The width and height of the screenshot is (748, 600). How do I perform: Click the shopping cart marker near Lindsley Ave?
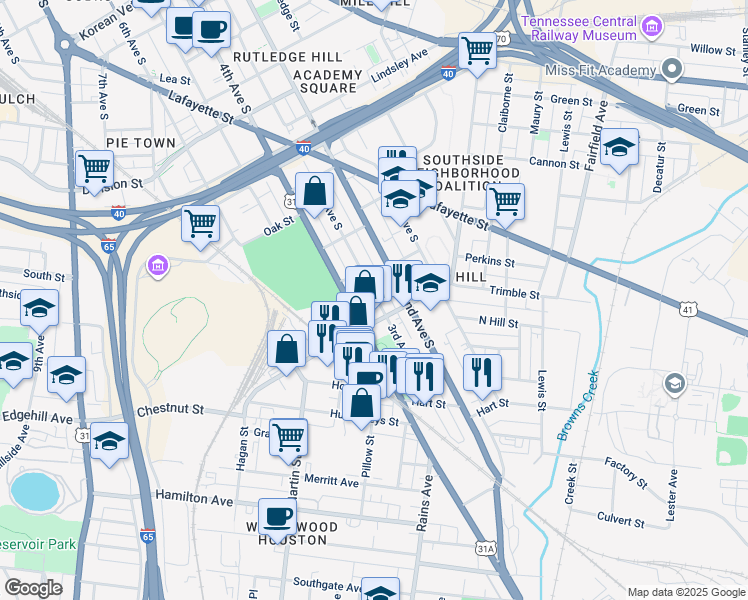click(x=478, y=50)
